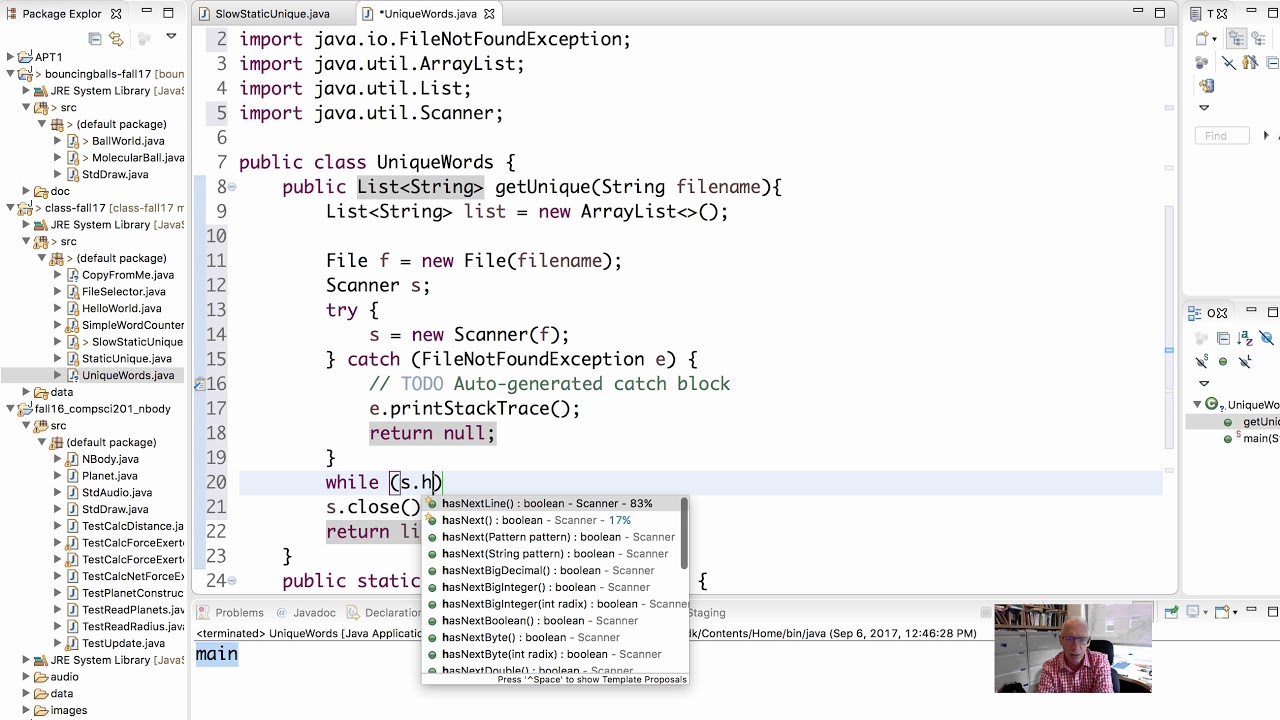1280x720 pixels.
Task: Toggle Hide Static members in Outline
Action: 1202,361
